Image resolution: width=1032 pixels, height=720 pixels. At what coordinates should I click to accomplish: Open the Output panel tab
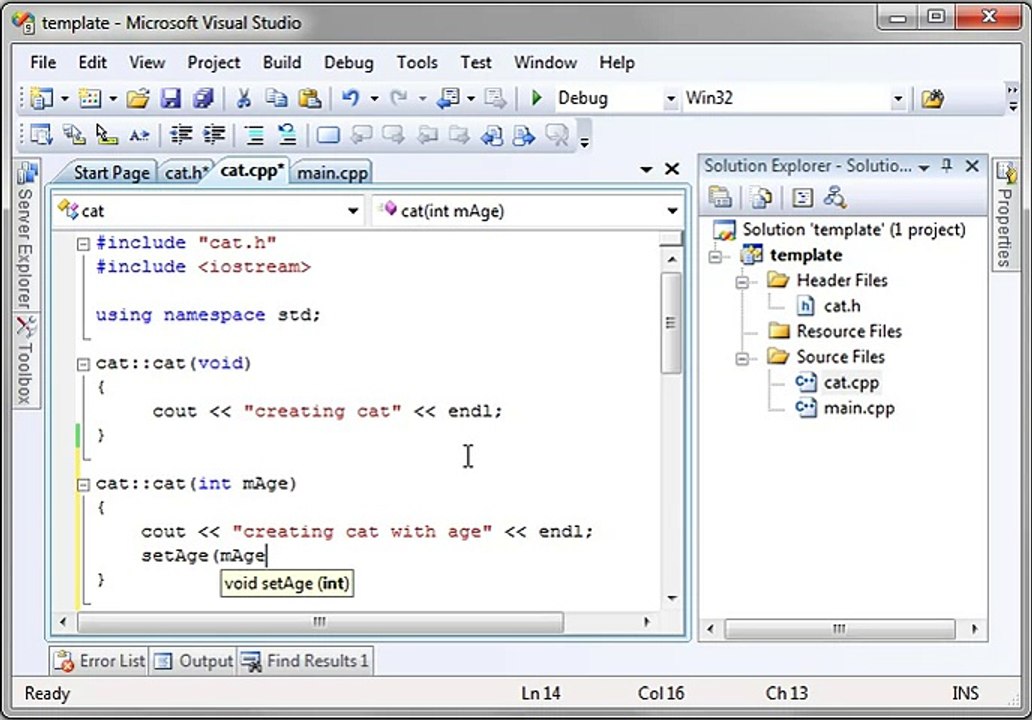193,661
